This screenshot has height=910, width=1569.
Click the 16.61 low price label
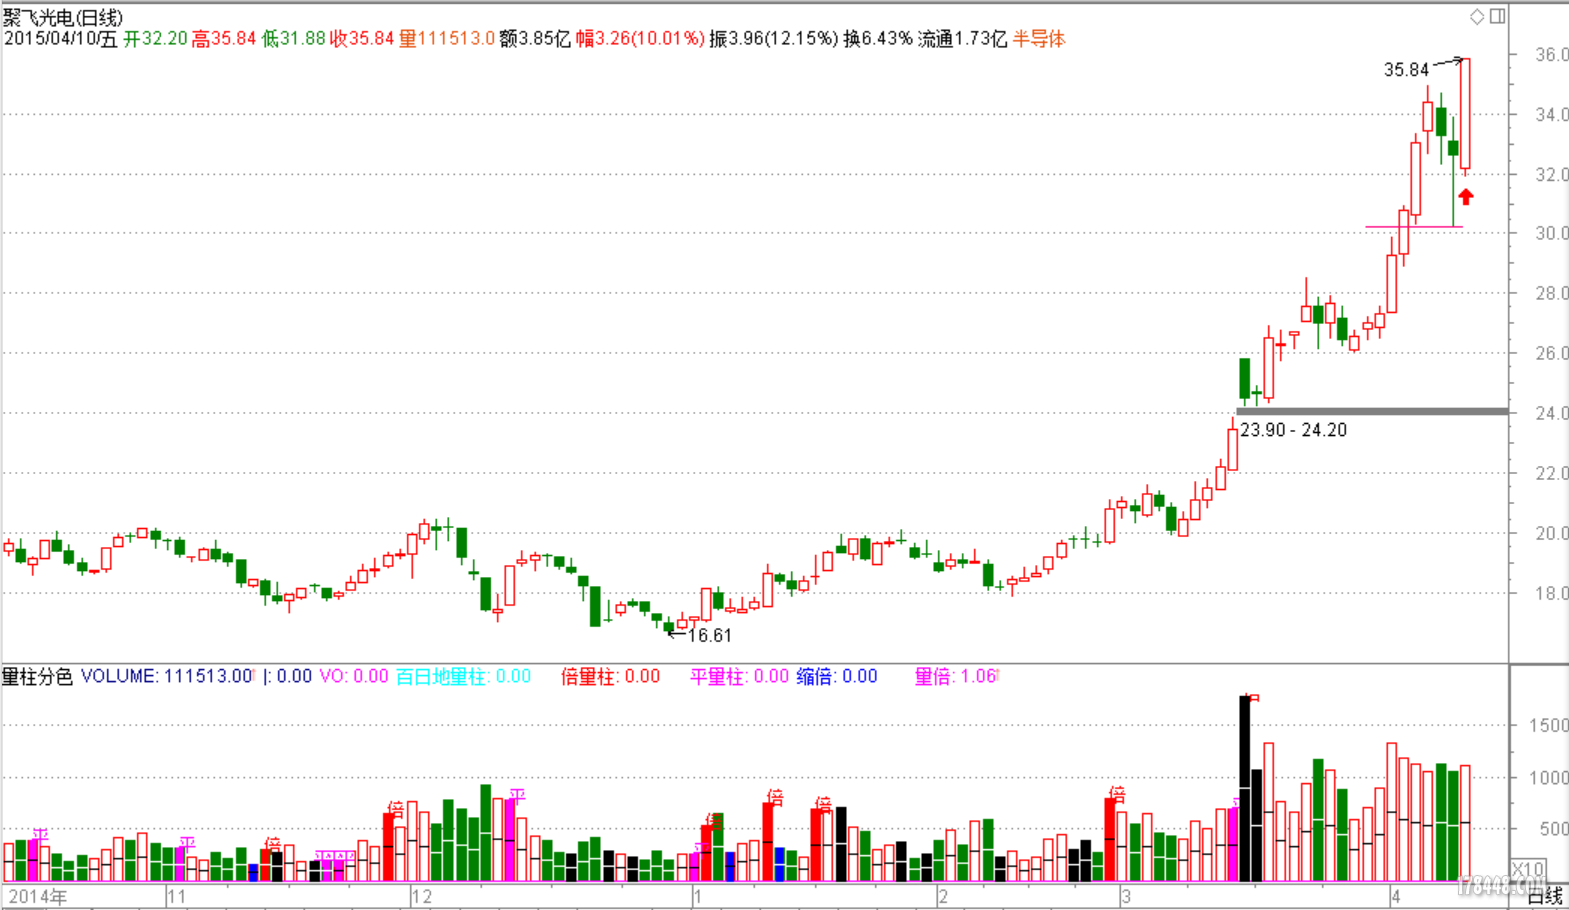[710, 635]
